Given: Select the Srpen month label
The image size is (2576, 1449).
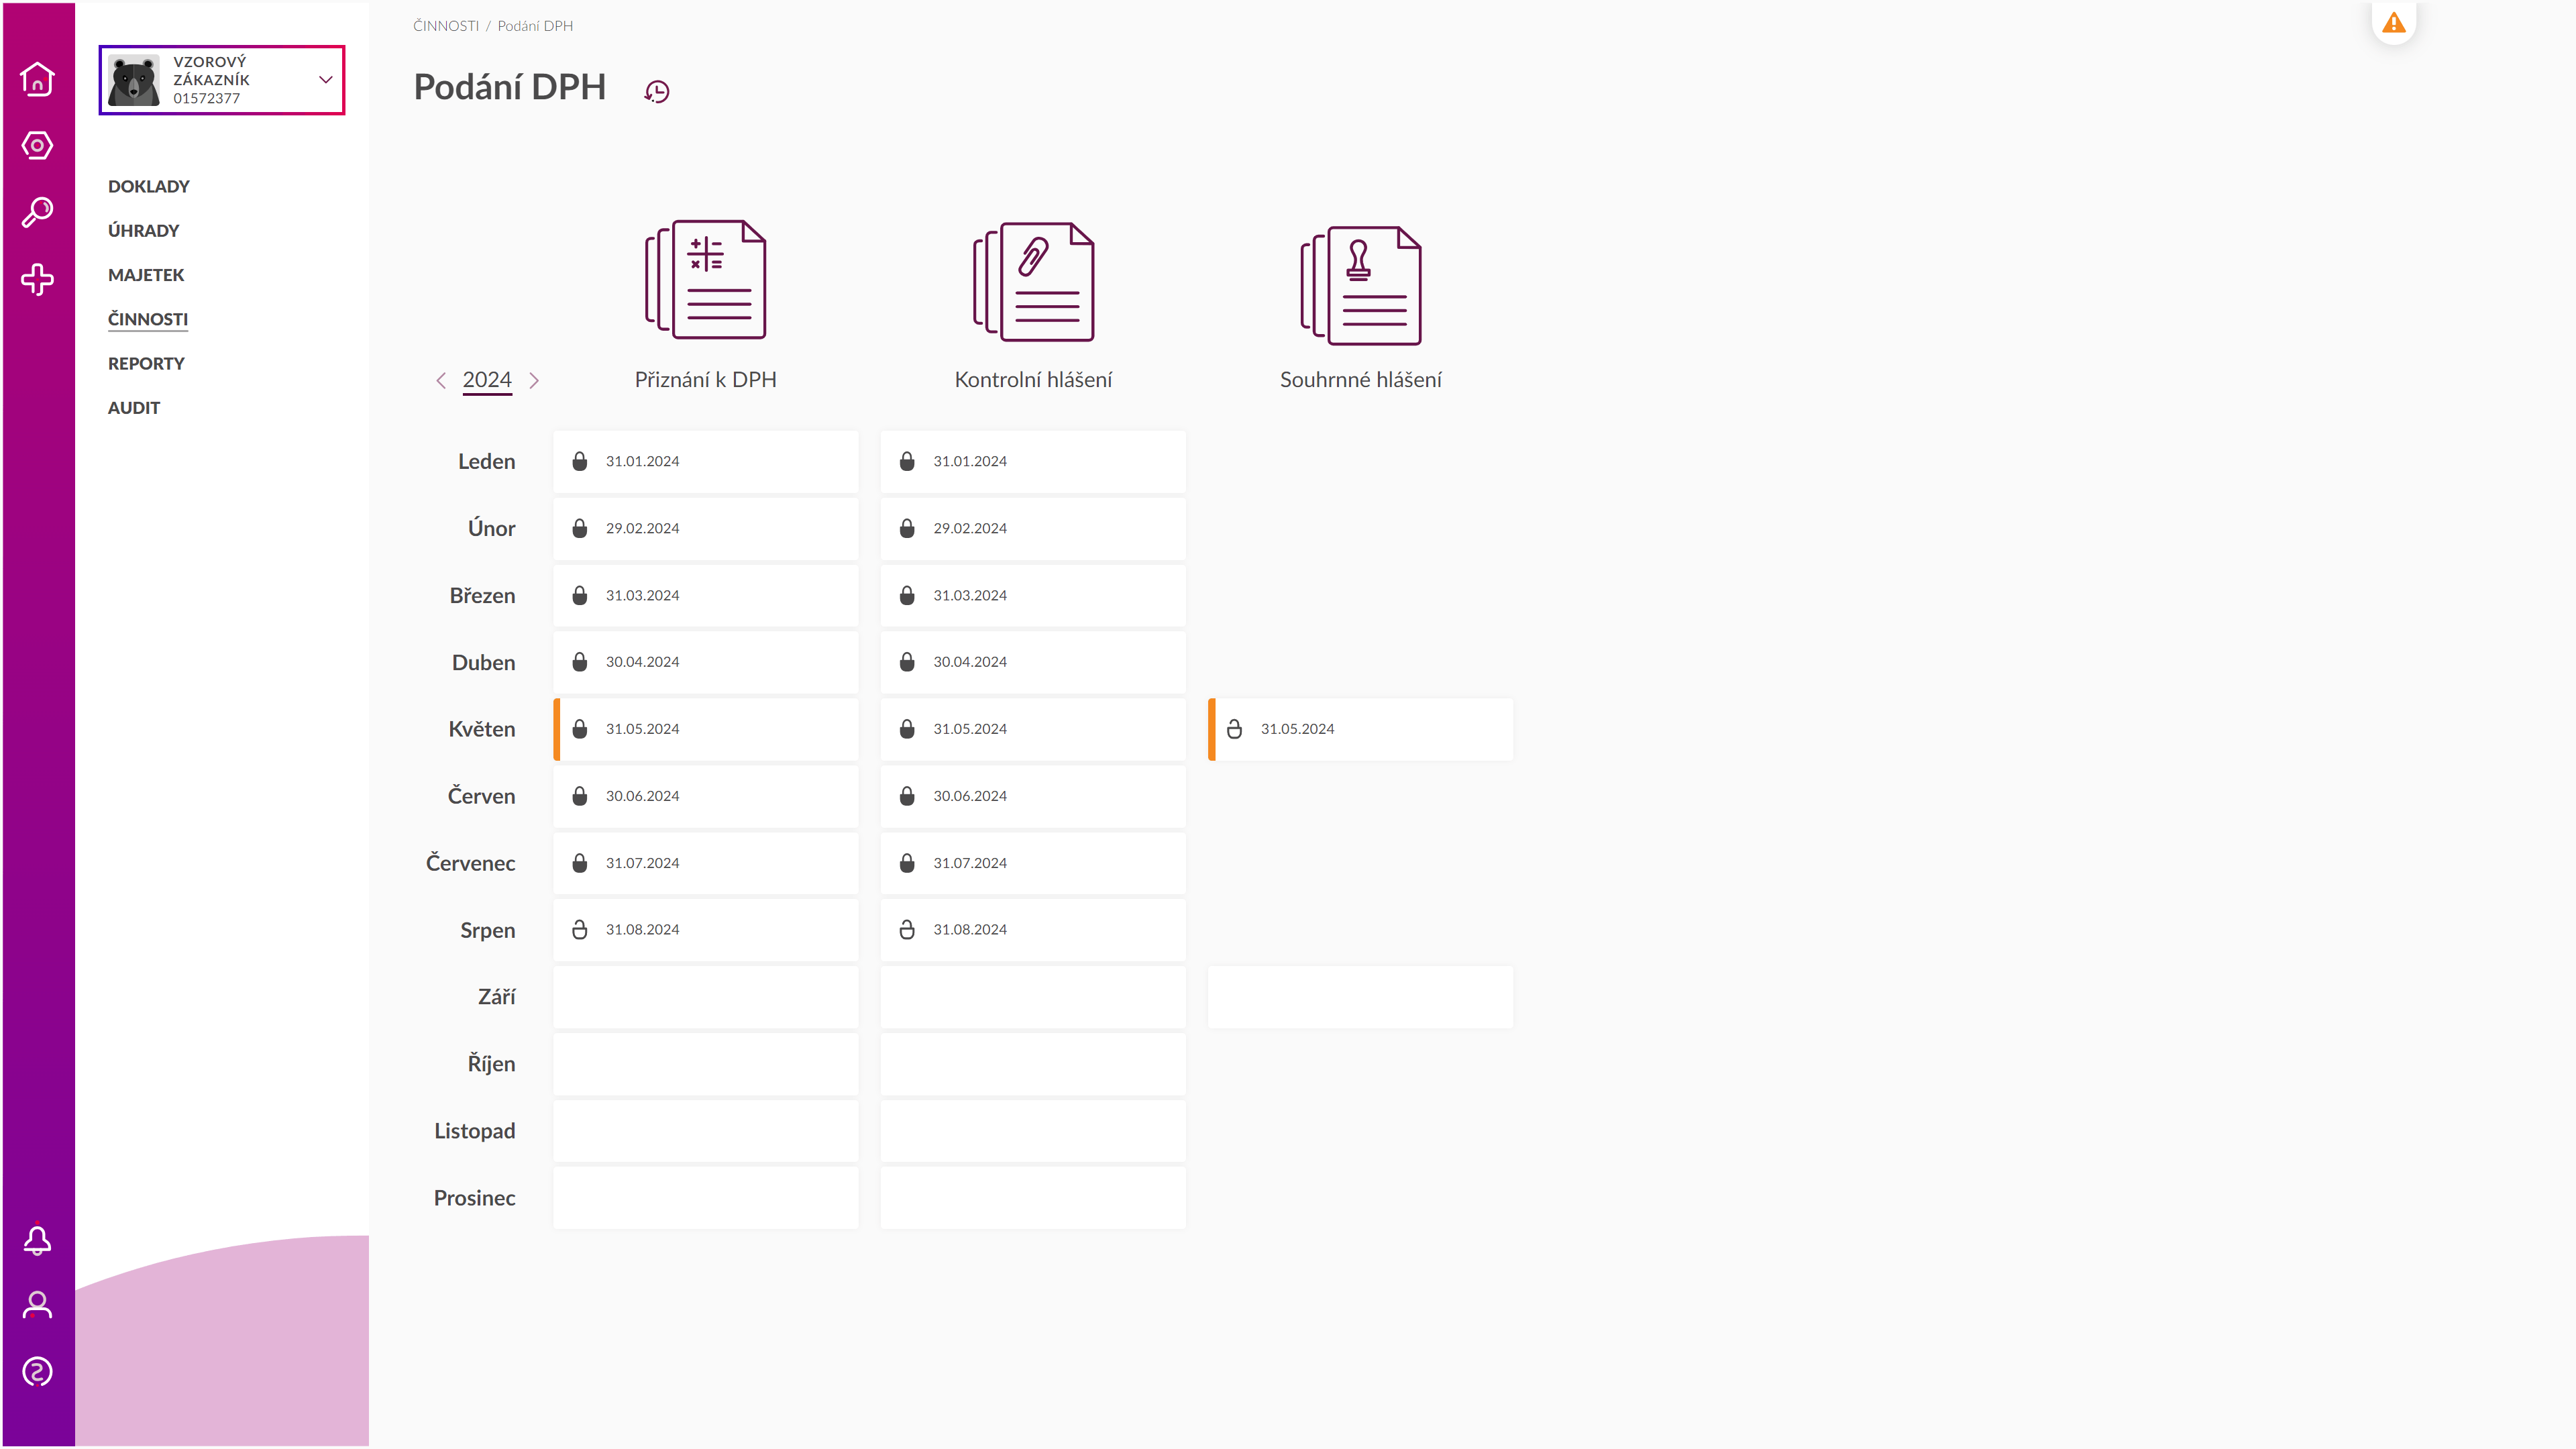Looking at the screenshot, I should (487, 931).
